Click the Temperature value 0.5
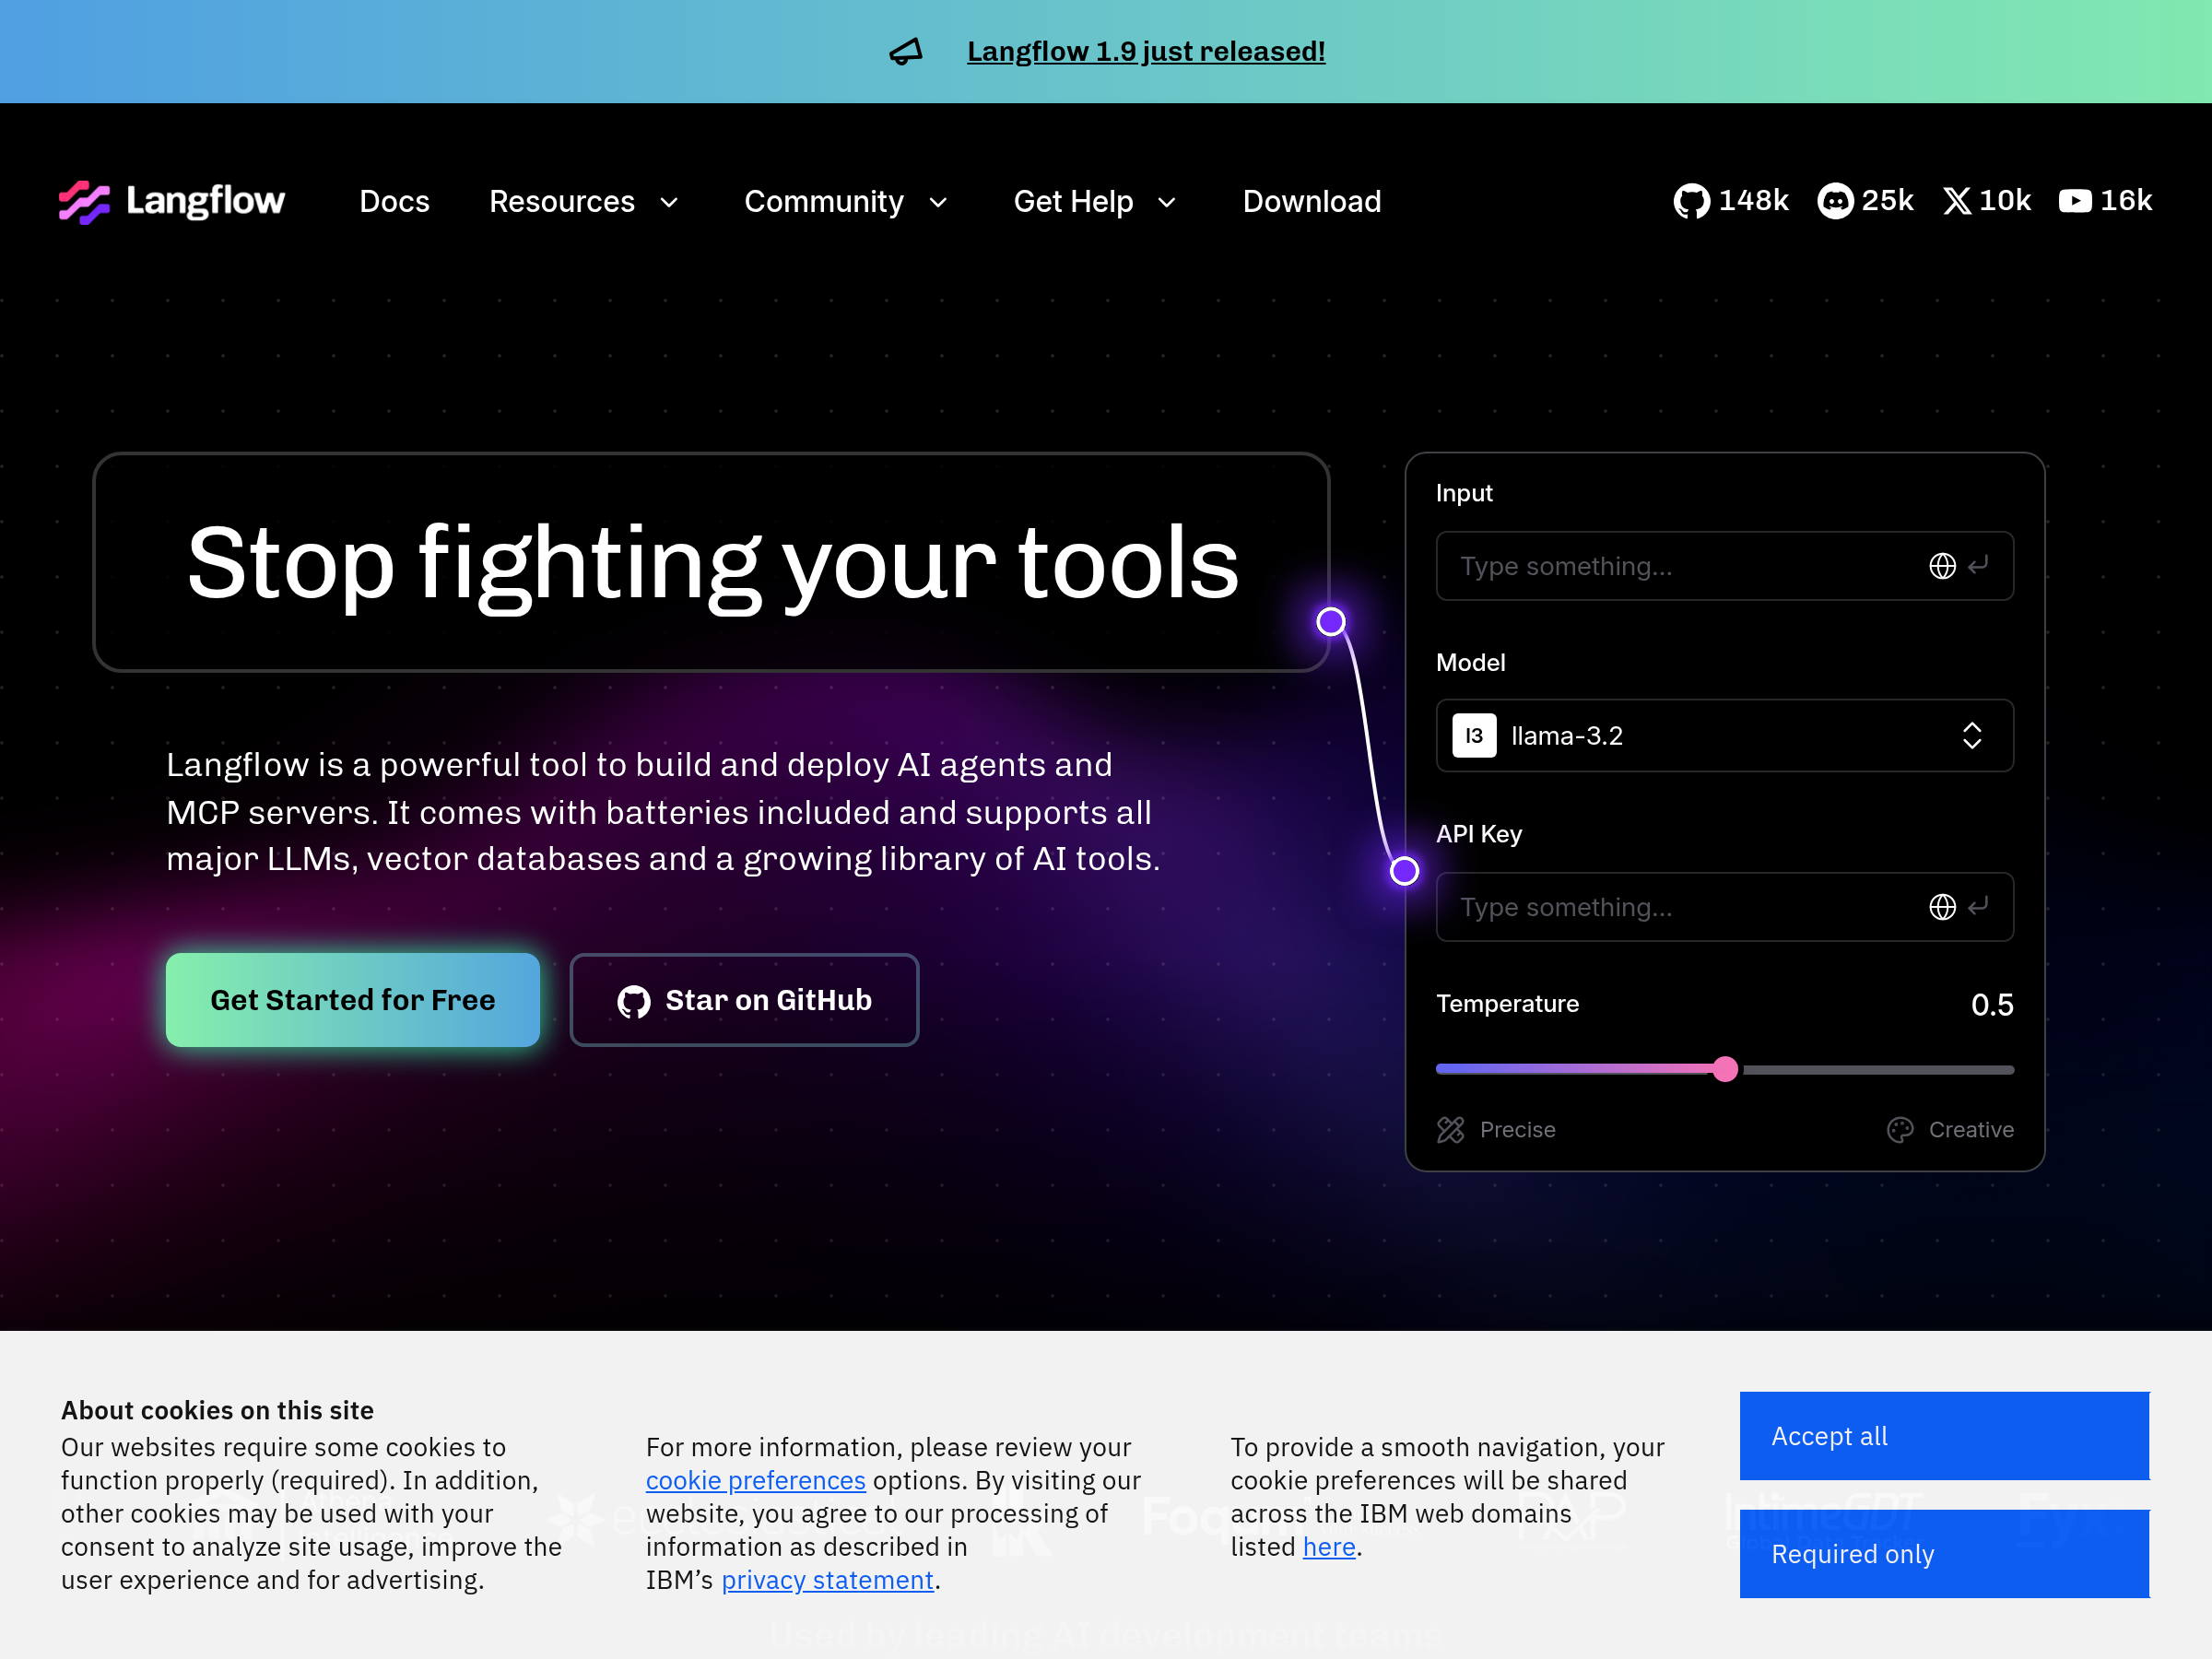 coord(1992,1005)
